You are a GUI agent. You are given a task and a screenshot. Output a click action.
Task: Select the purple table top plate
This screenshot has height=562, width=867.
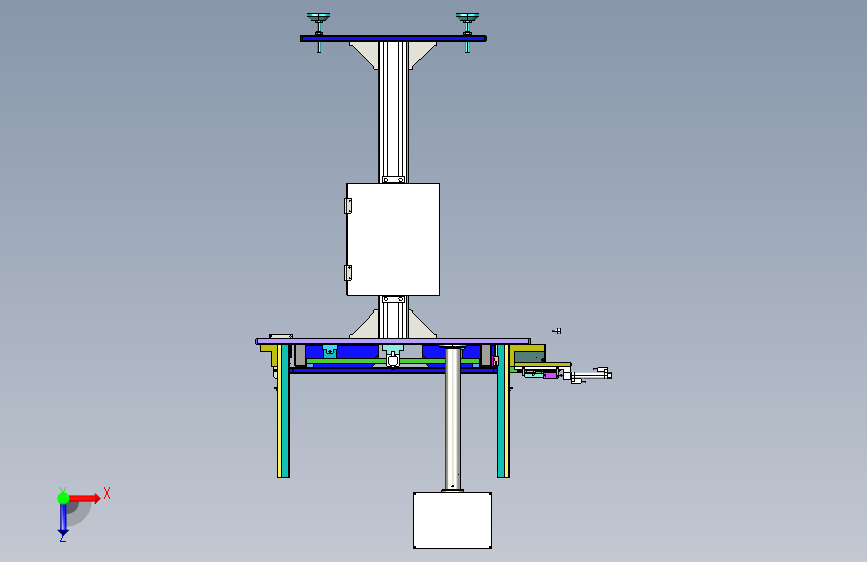(393, 341)
